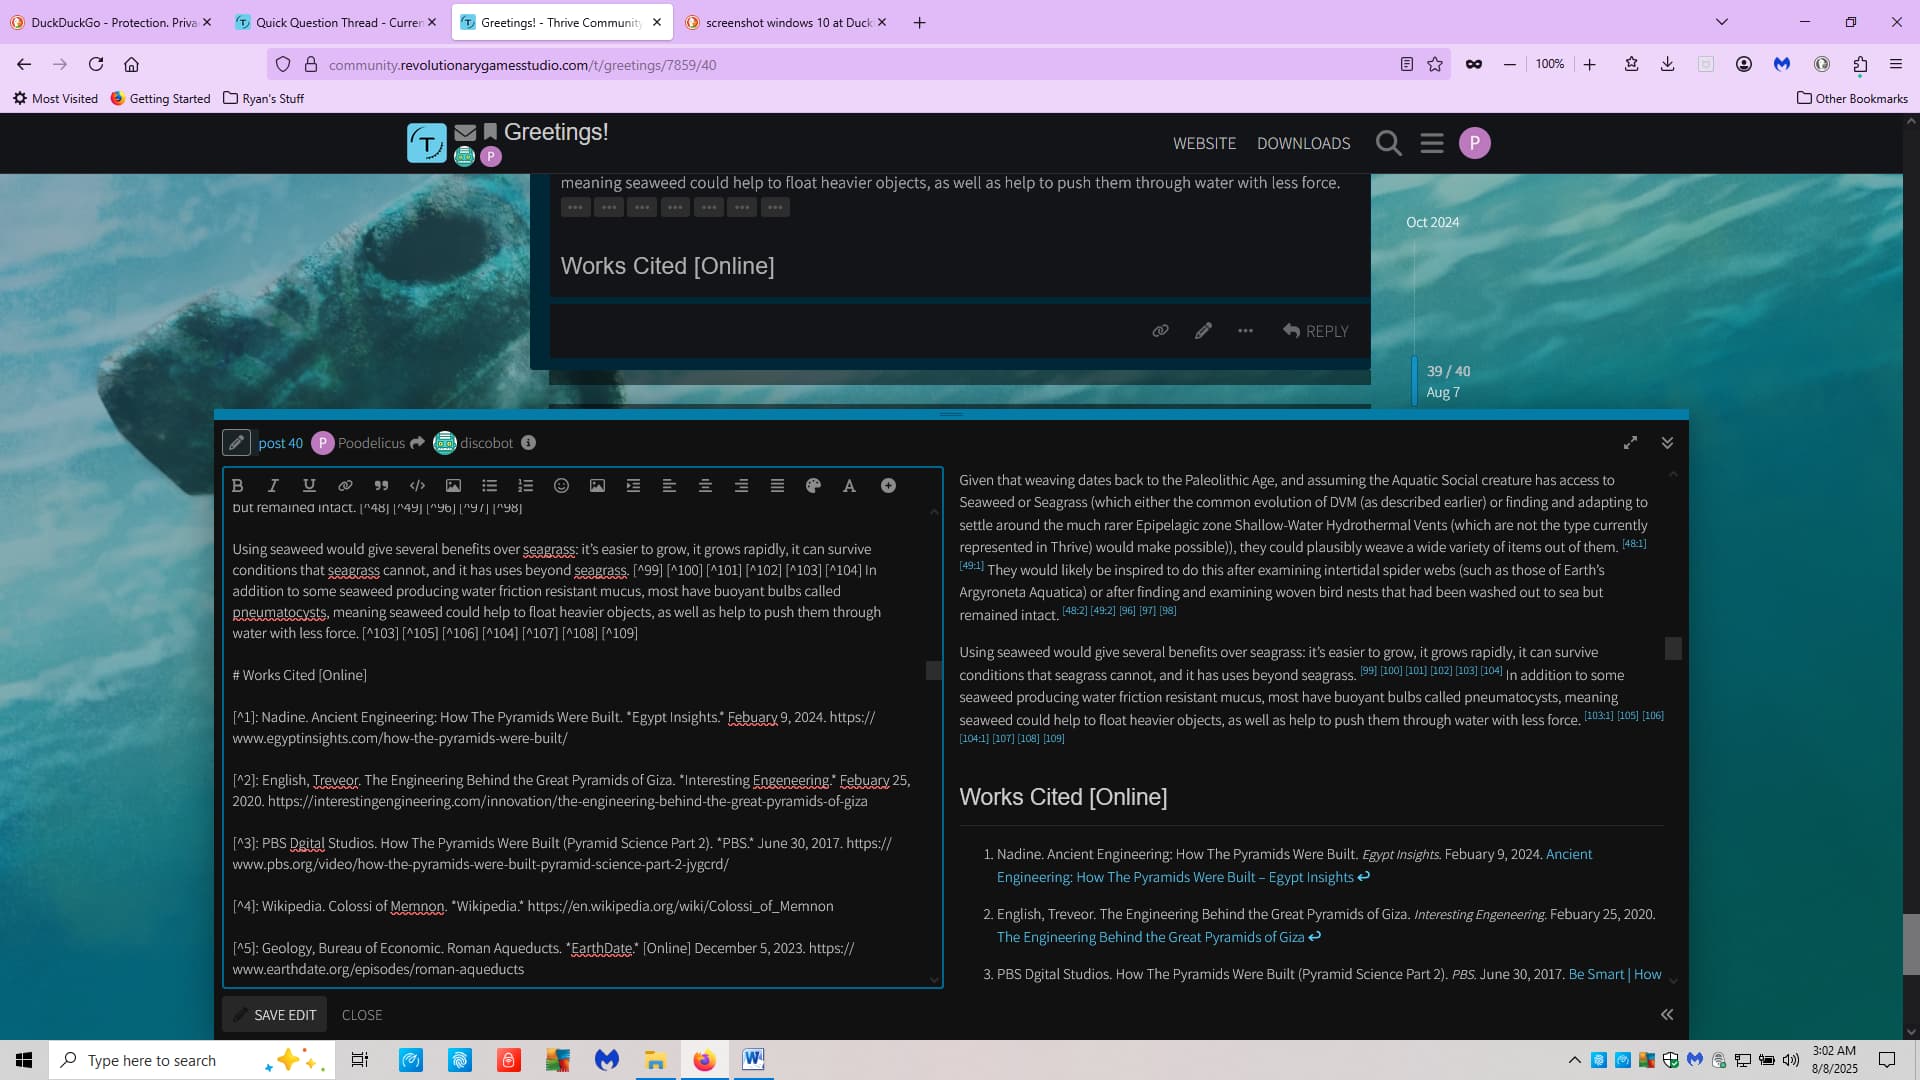Screen dimensions: 1920x1080
Task: Insert preformatted code block
Action: coord(417,486)
